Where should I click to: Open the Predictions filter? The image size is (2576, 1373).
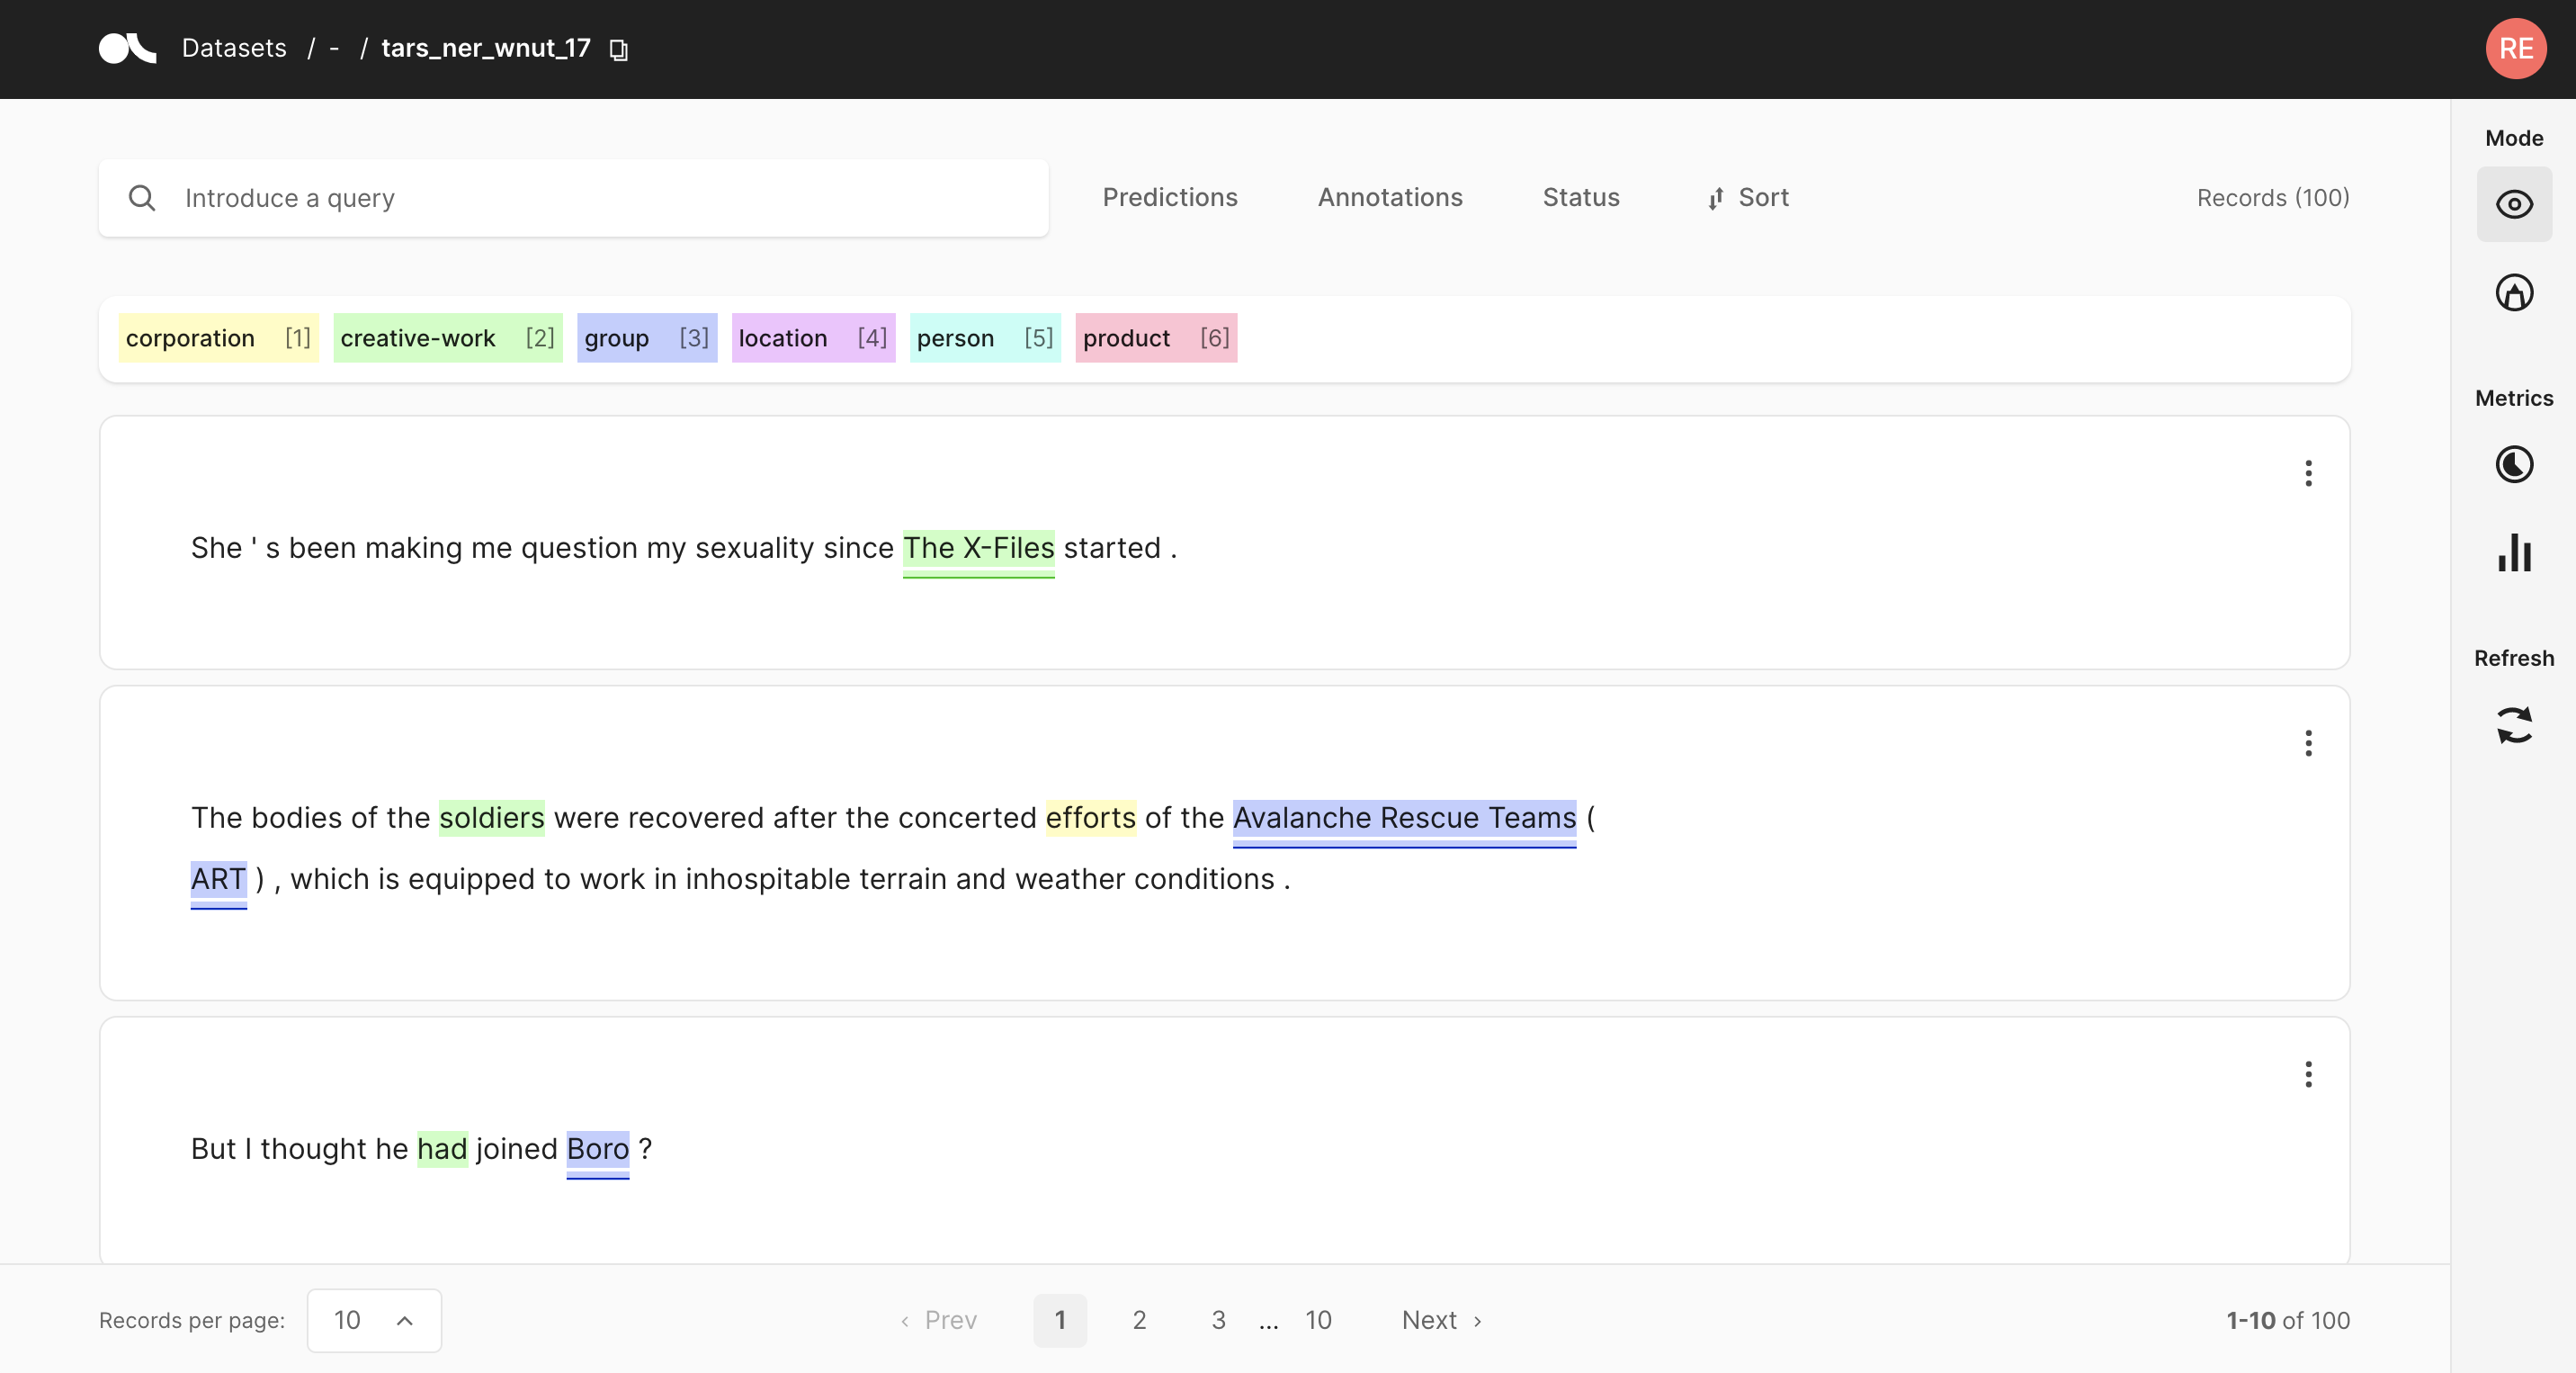pos(1170,197)
